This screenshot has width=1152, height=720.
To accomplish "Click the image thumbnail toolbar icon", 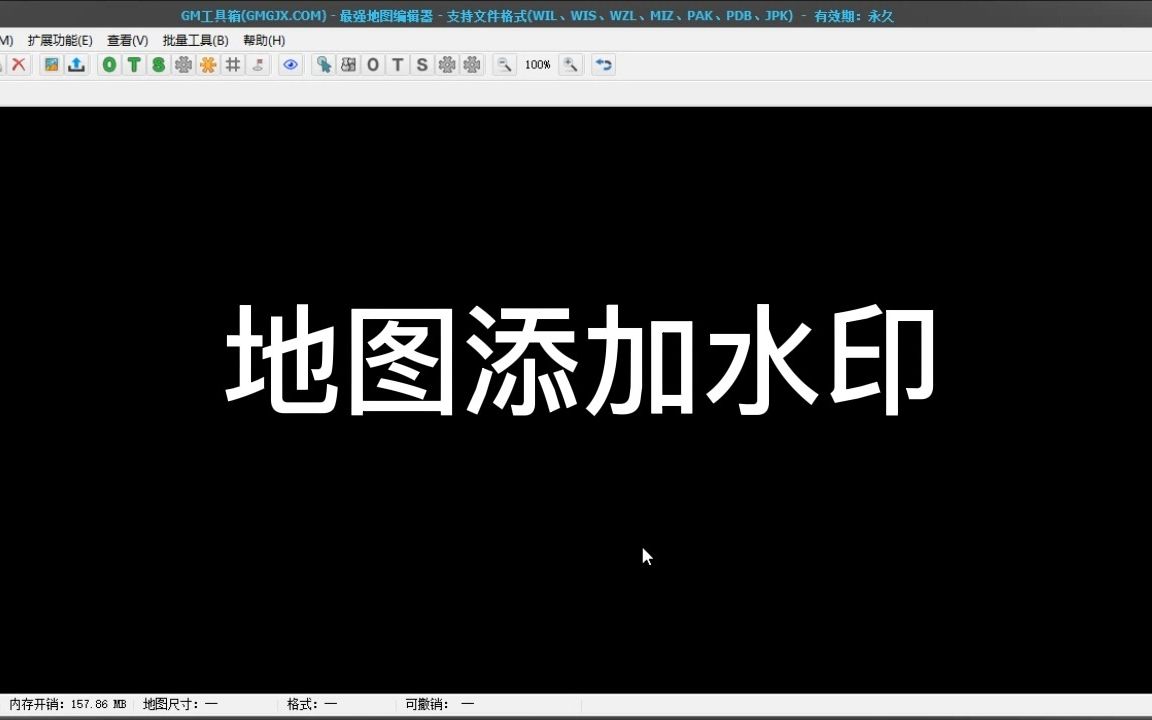I will 50,64.
